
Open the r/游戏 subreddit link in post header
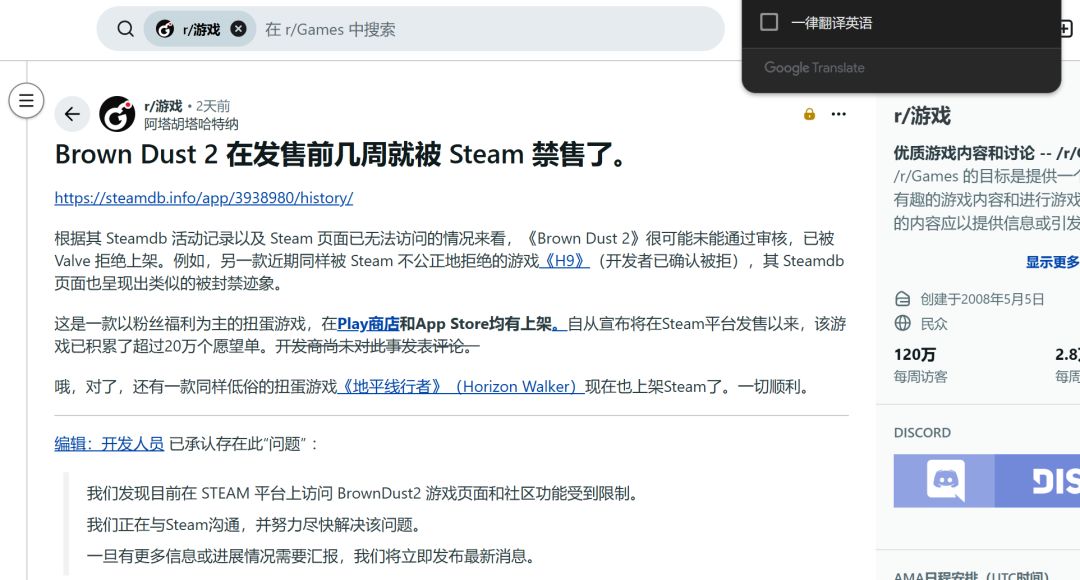[163, 106]
